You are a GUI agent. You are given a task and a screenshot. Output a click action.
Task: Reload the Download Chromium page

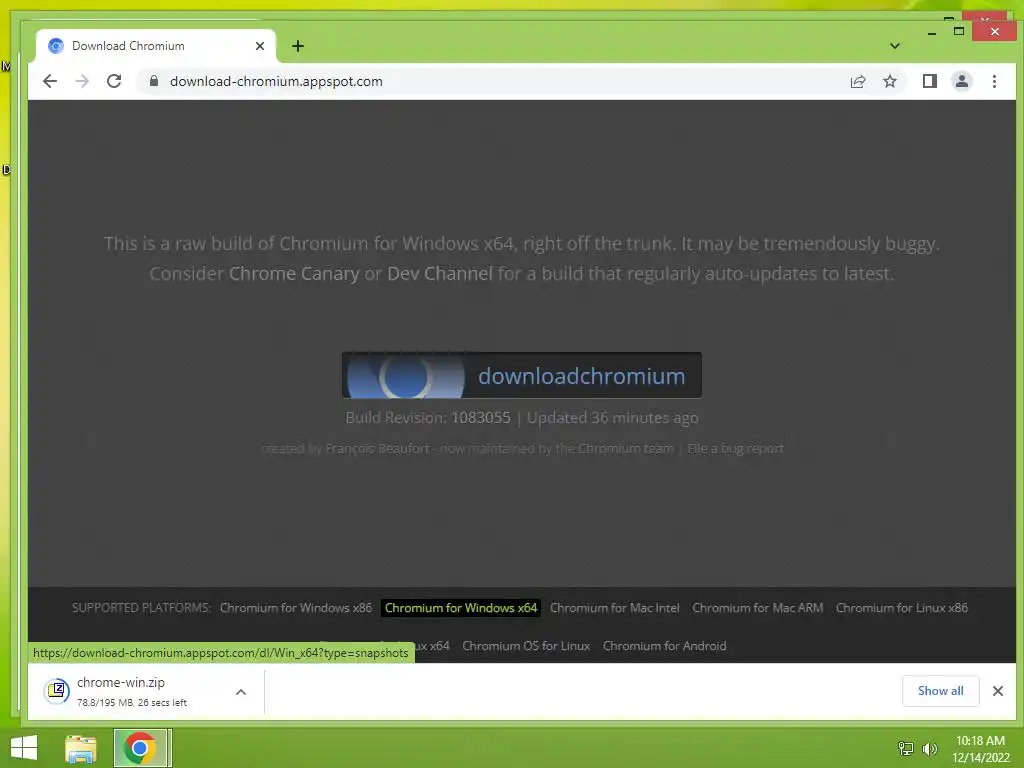pyautogui.click(x=114, y=81)
